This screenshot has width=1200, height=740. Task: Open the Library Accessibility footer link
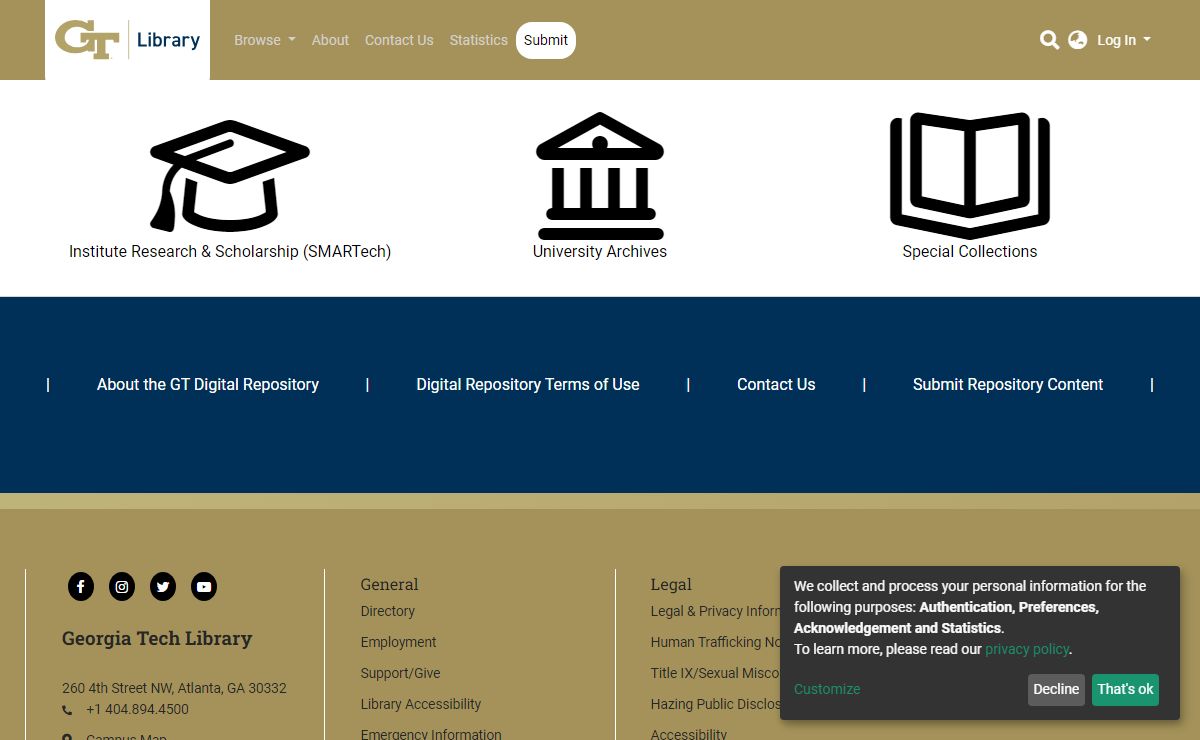pos(421,704)
